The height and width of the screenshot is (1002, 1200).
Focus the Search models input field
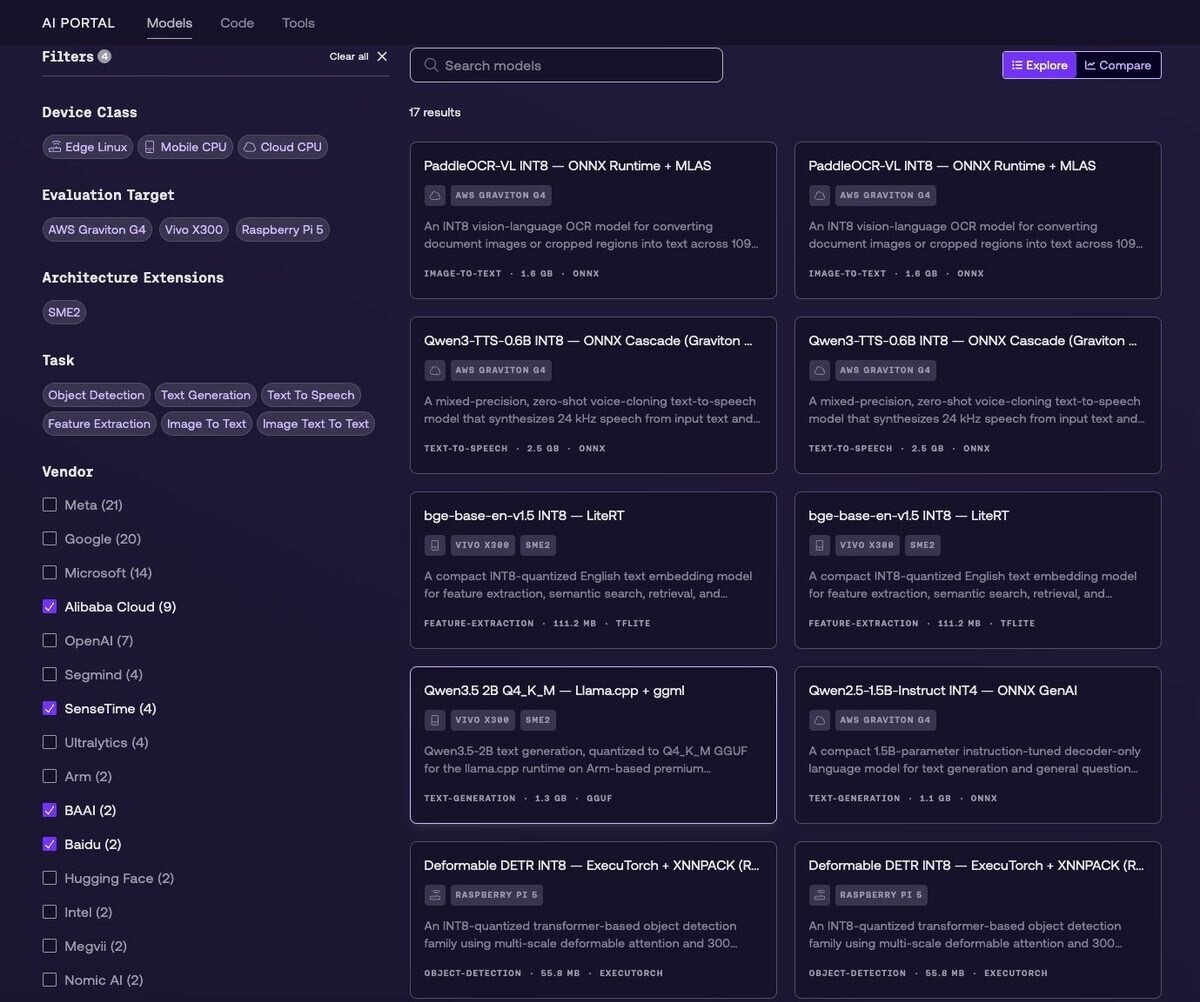(566, 65)
